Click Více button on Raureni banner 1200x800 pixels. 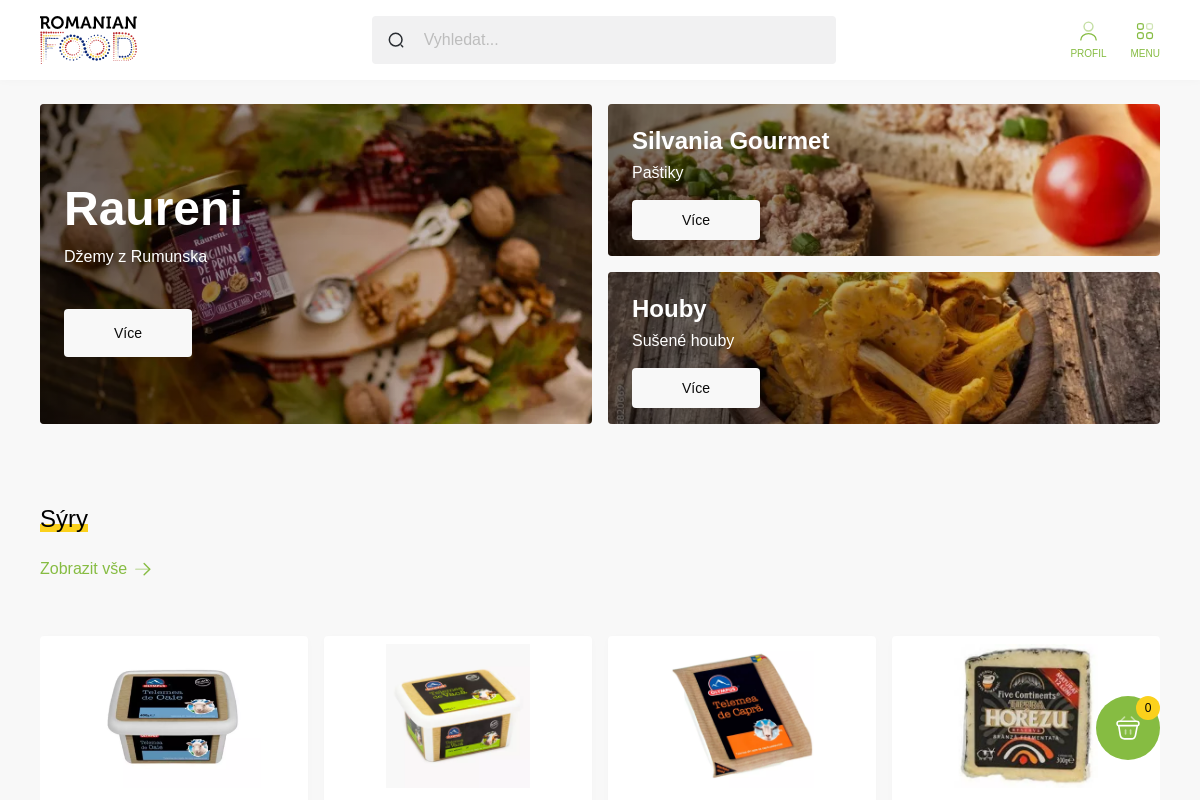(x=128, y=333)
